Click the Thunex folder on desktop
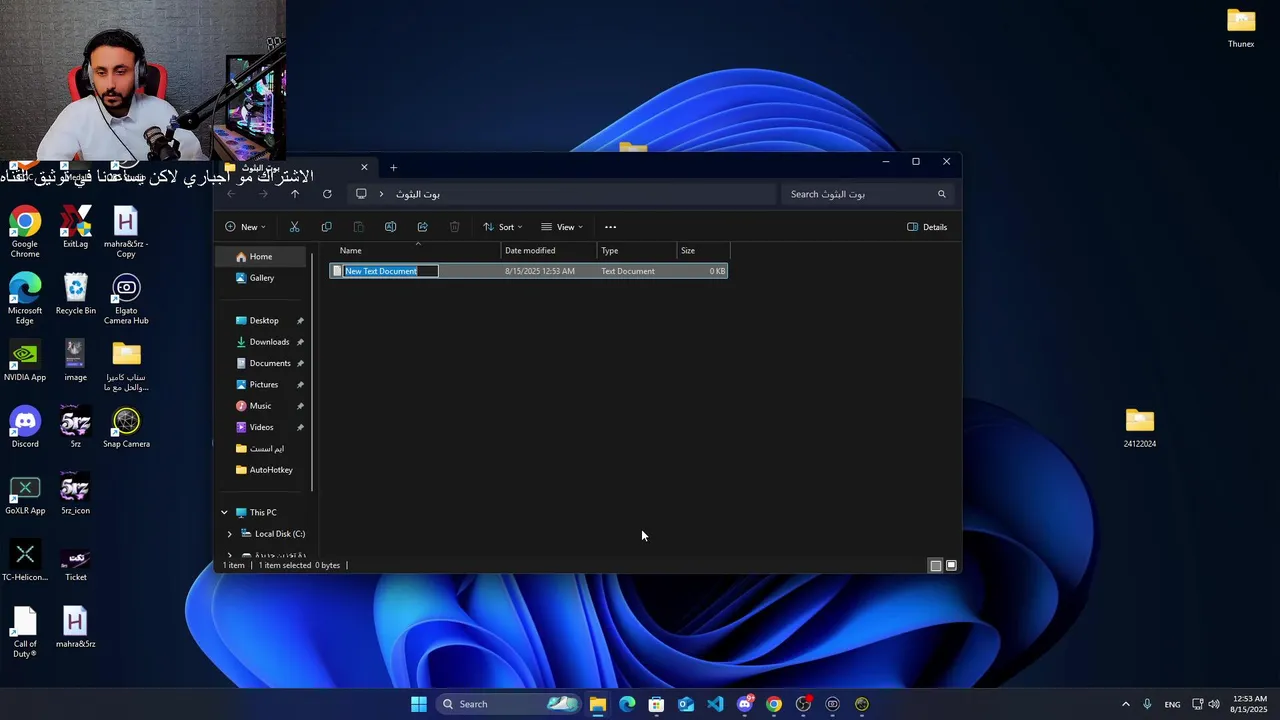Image resolution: width=1280 pixels, height=720 pixels. 1241,28
